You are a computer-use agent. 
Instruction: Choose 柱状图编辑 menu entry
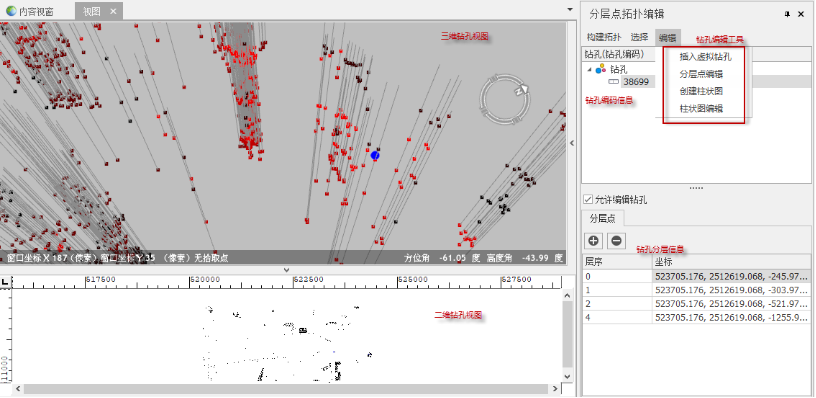click(701, 108)
